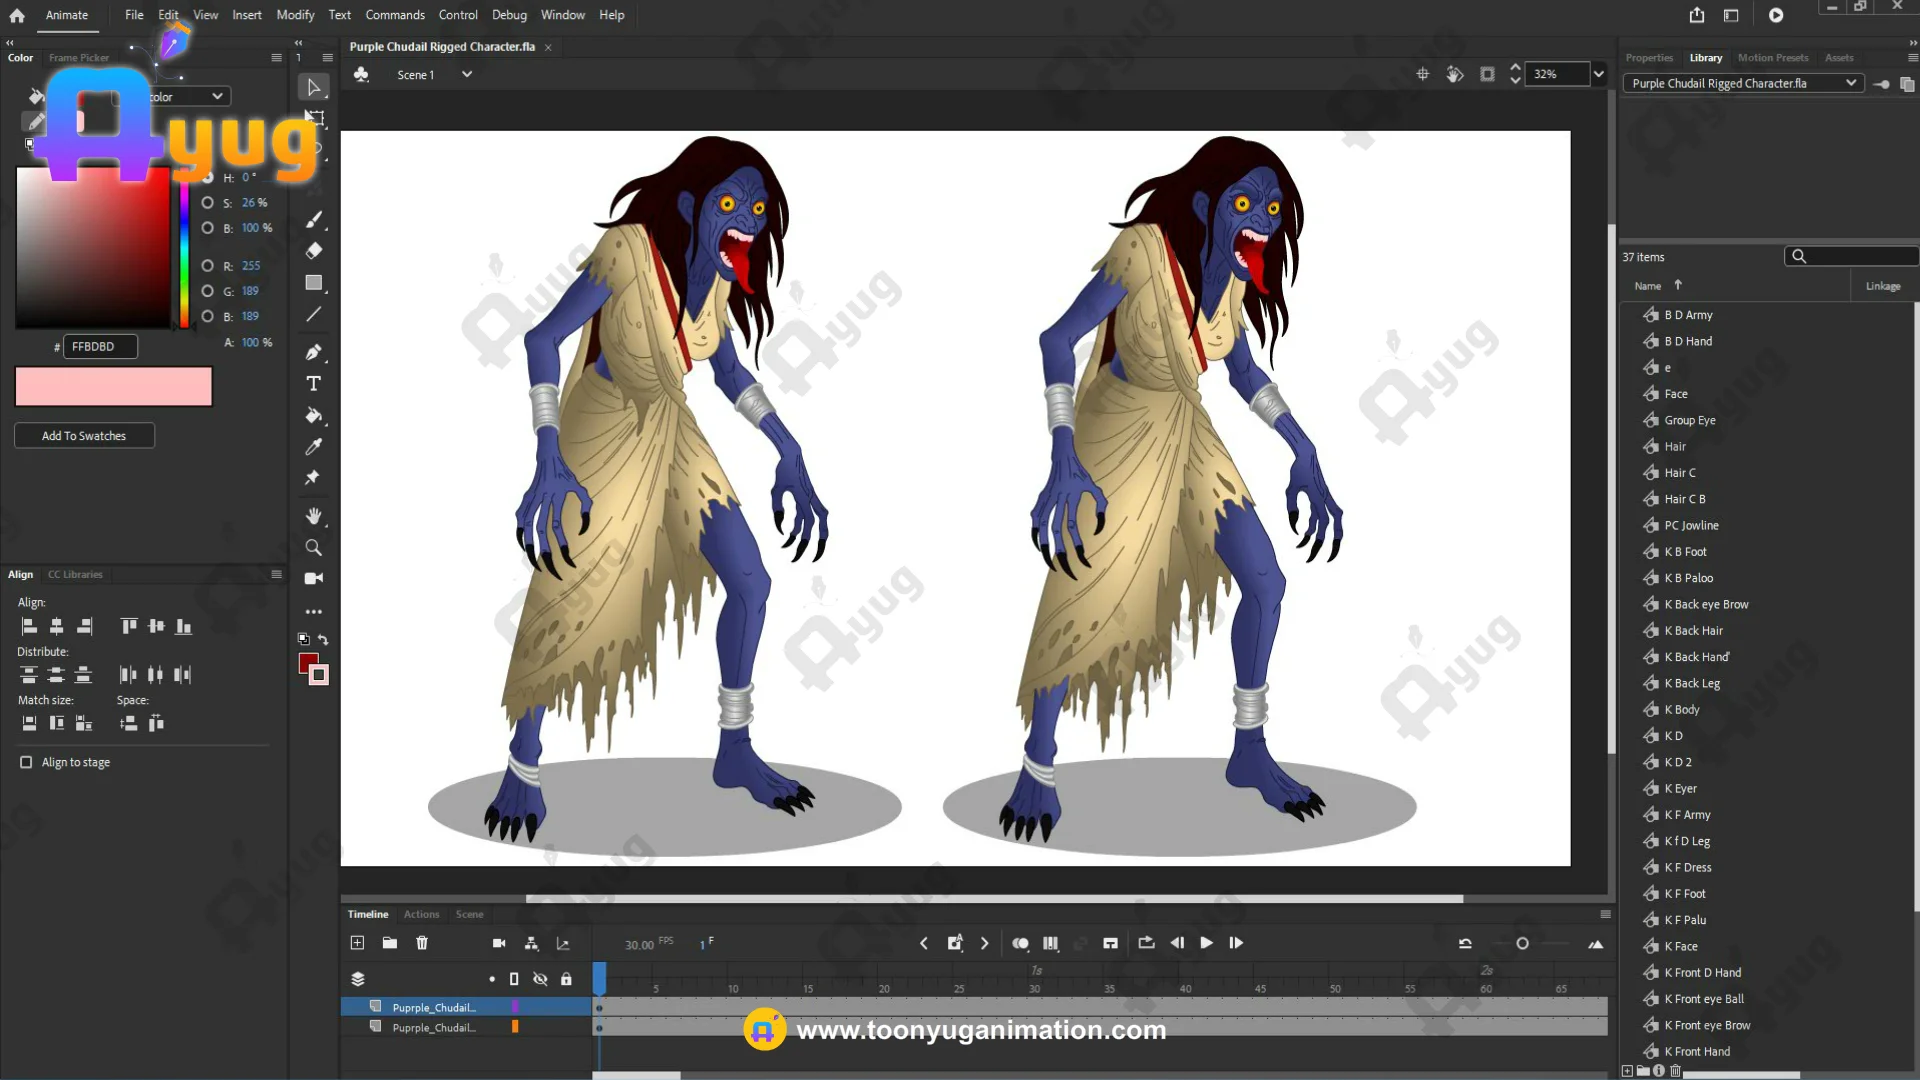1920x1080 pixels.
Task: Select the Text tool
Action: point(313,384)
